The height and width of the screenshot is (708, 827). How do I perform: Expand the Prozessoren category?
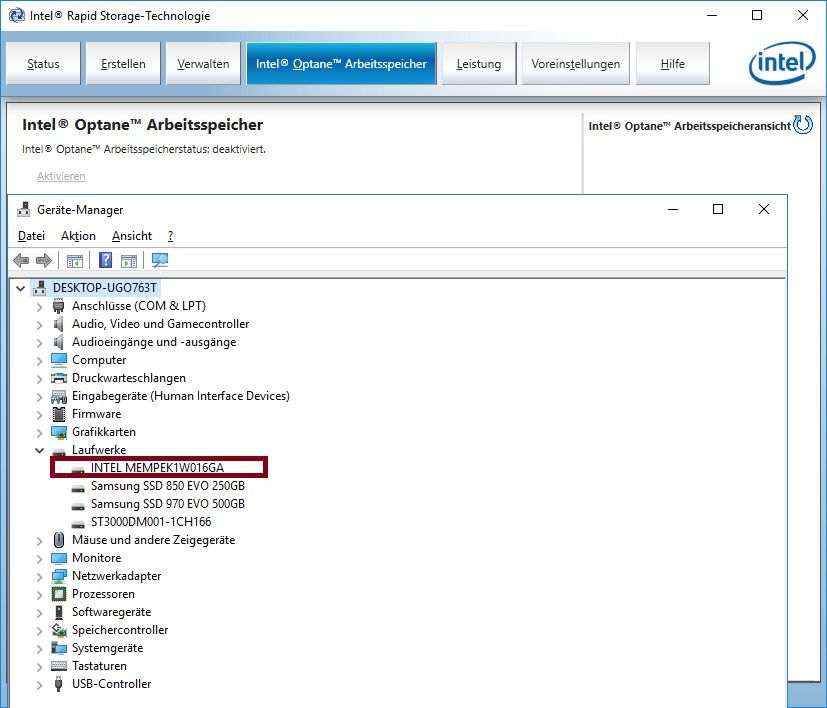(x=40, y=595)
